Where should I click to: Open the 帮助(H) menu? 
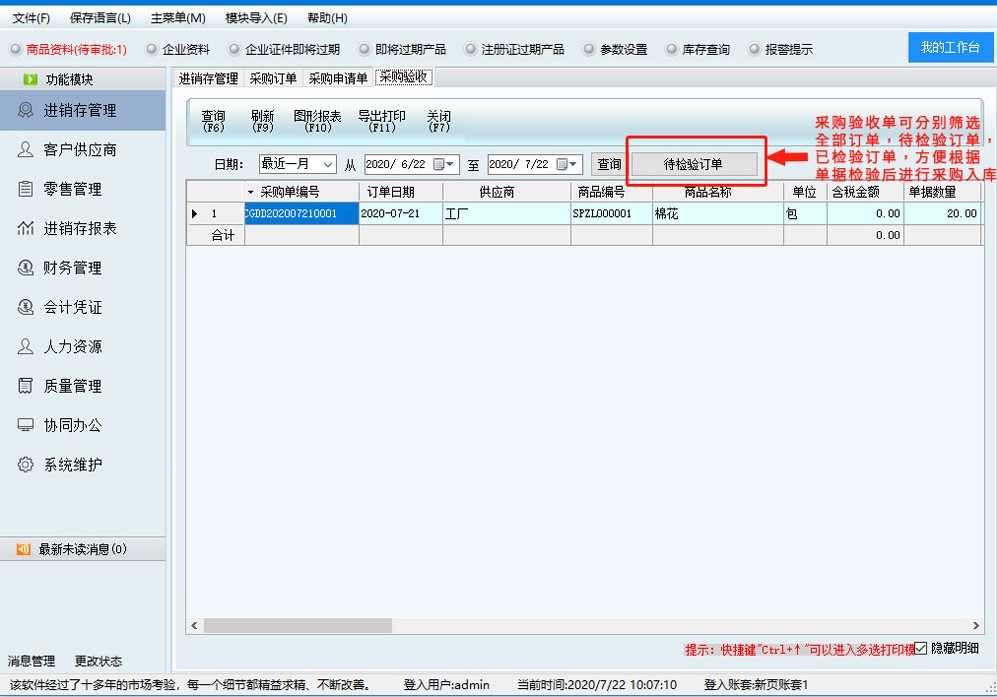click(x=327, y=18)
